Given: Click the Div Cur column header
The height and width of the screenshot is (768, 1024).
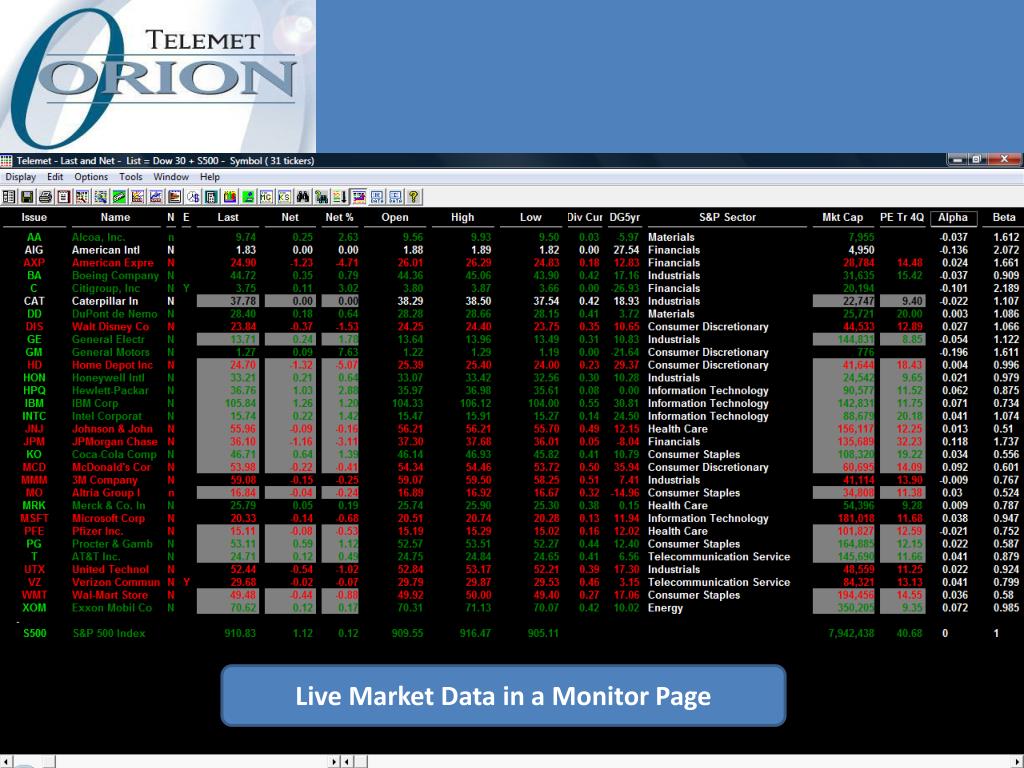Looking at the screenshot, I should pos(584,217).
